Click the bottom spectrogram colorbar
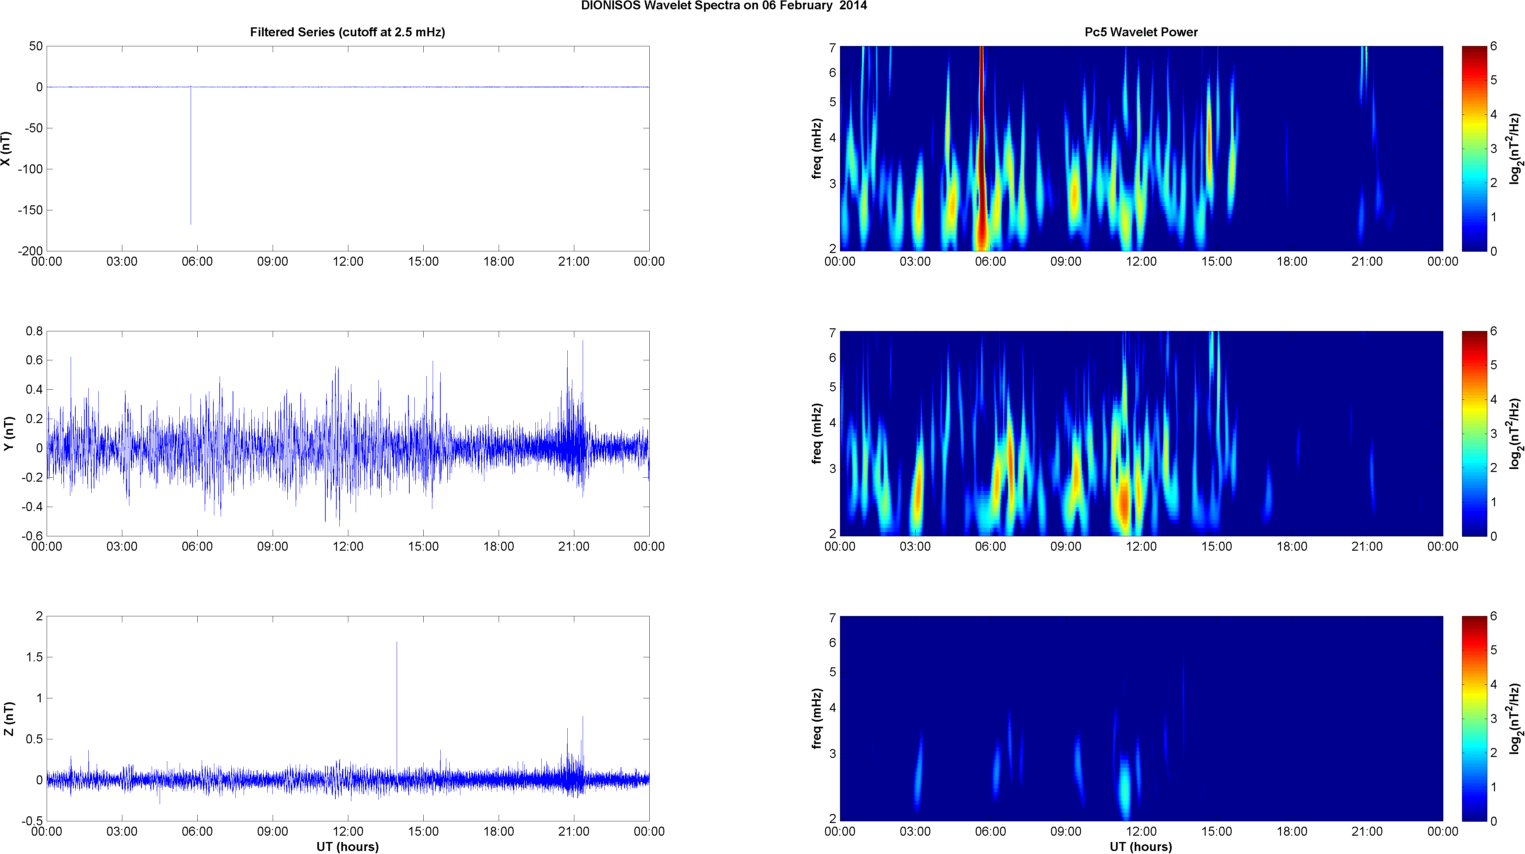Image resolution: width=1525 pixels, height=854 pixels. [x=1474, y=718]
